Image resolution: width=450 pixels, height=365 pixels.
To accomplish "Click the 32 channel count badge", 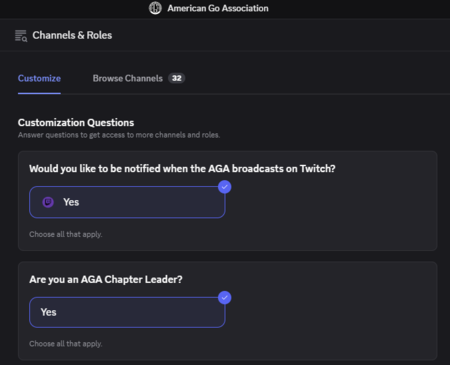I will 176,78.
